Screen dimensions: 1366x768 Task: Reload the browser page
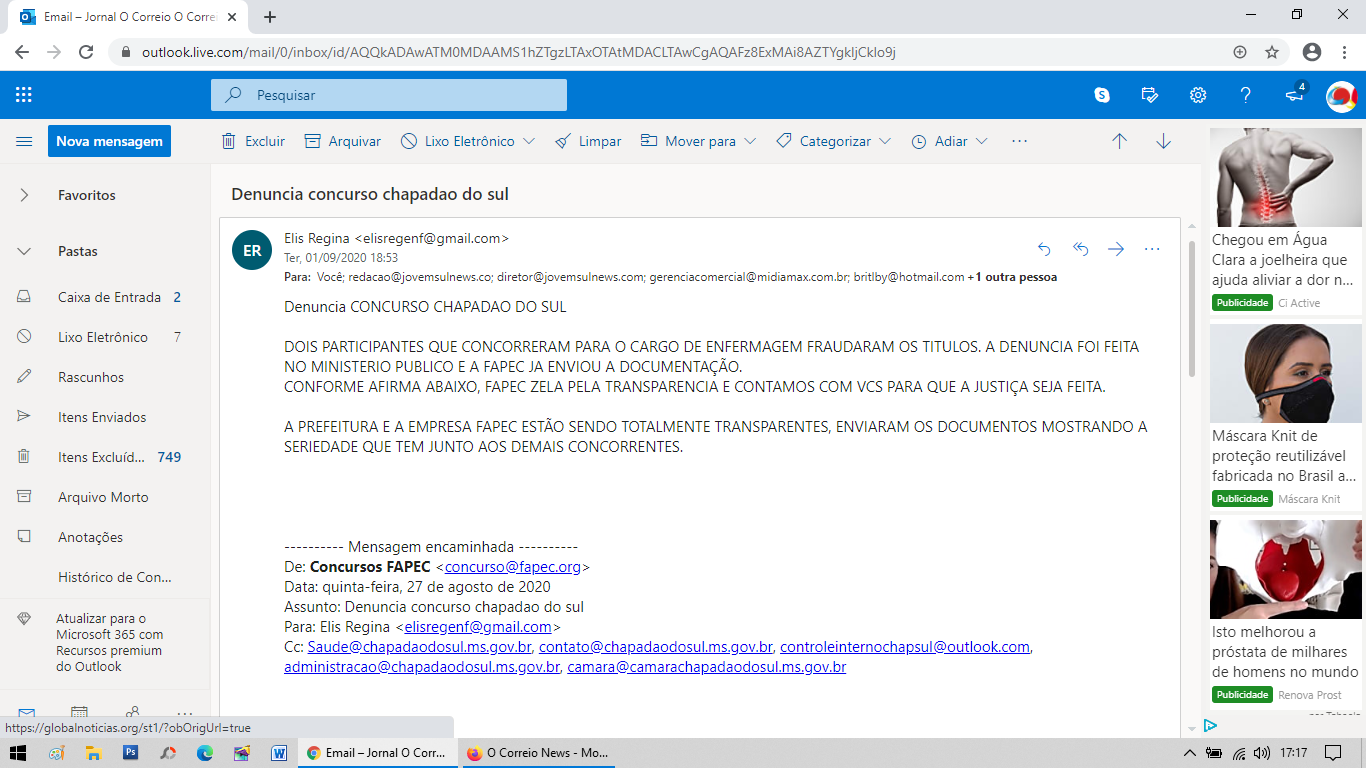(86, 52)
